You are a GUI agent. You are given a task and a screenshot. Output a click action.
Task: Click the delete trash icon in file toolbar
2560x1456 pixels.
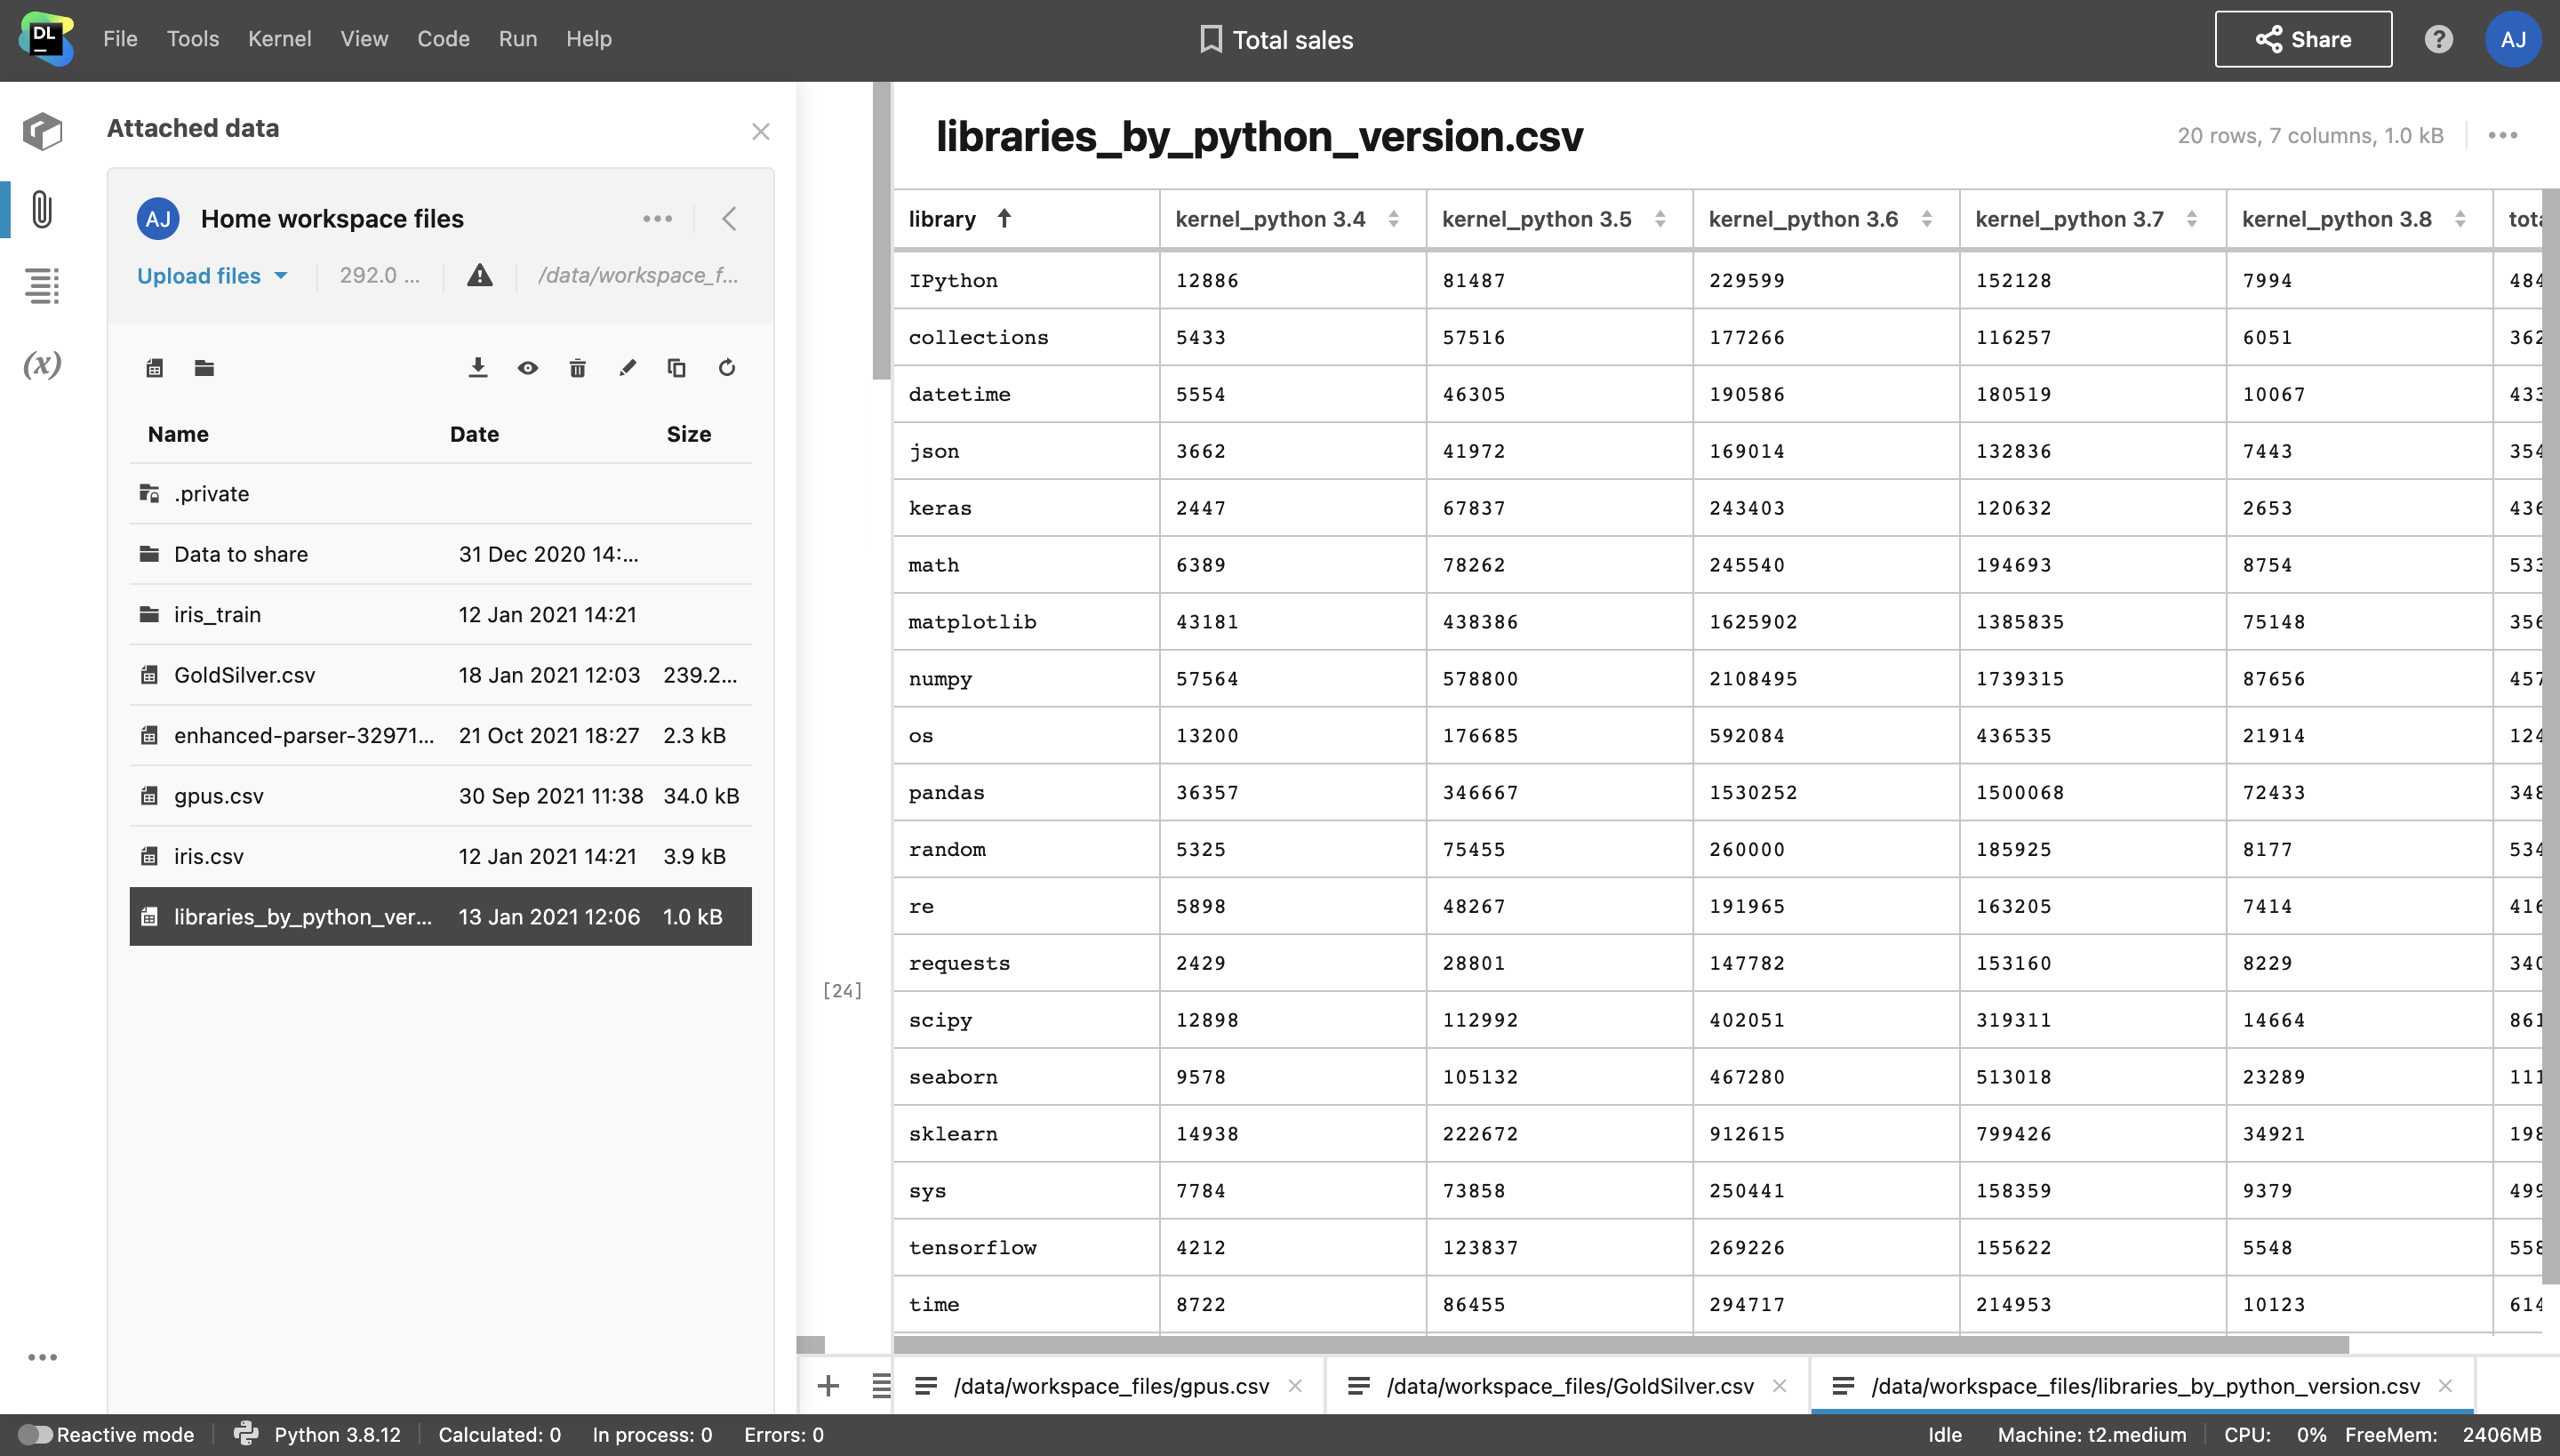[577, 368]
